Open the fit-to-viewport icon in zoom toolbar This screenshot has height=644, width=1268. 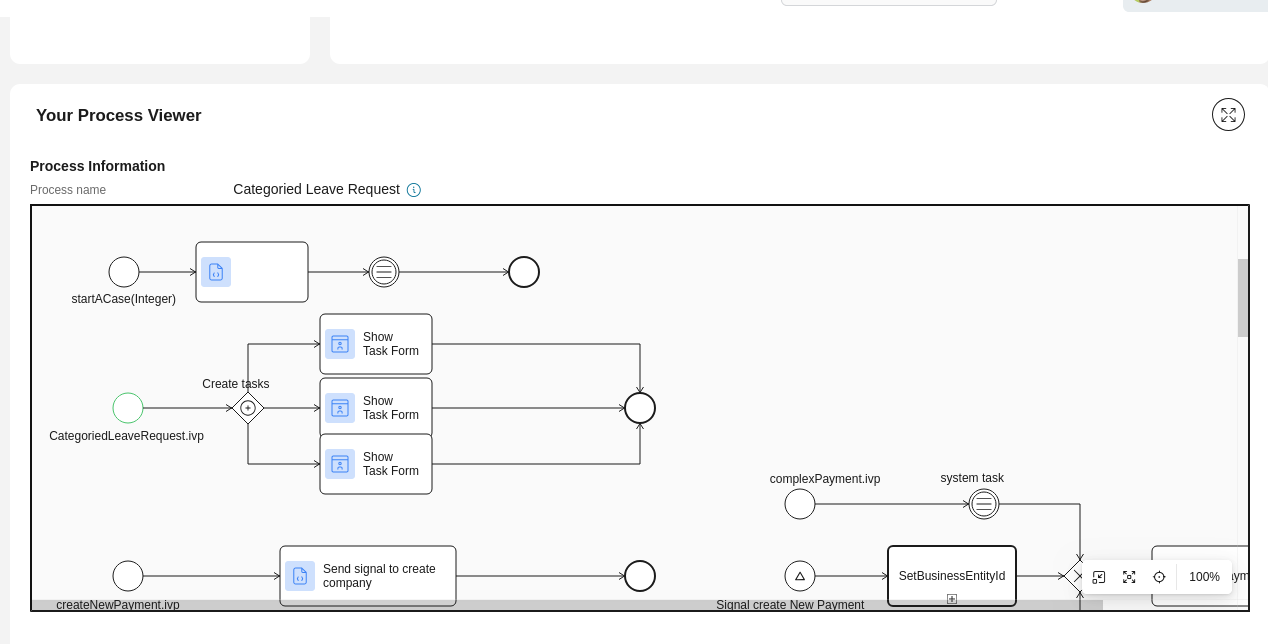point(1099,577)
